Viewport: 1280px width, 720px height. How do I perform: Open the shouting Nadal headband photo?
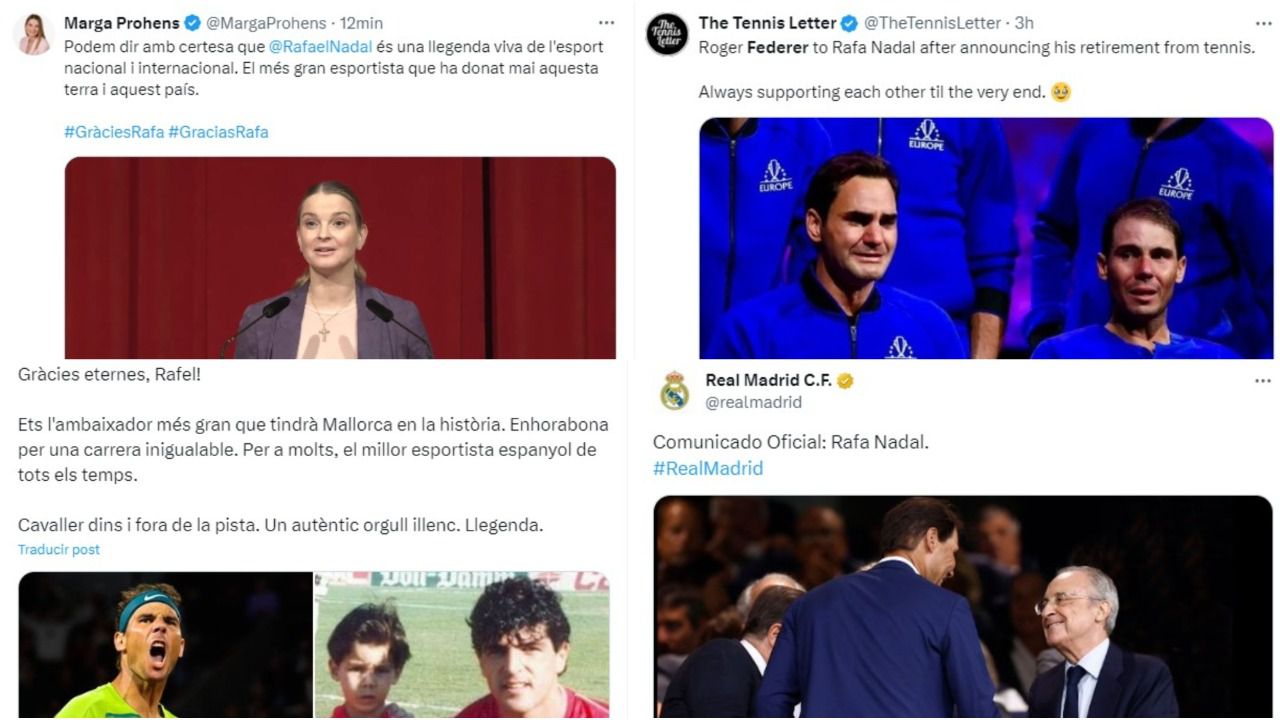[x=165, y=645]
